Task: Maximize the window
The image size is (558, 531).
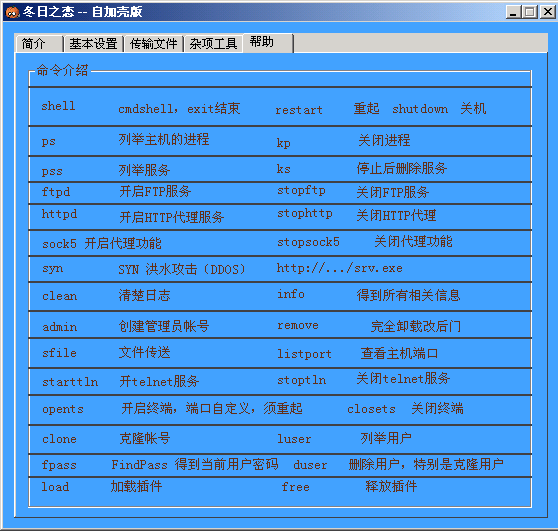Action: (x=530, y=12)
